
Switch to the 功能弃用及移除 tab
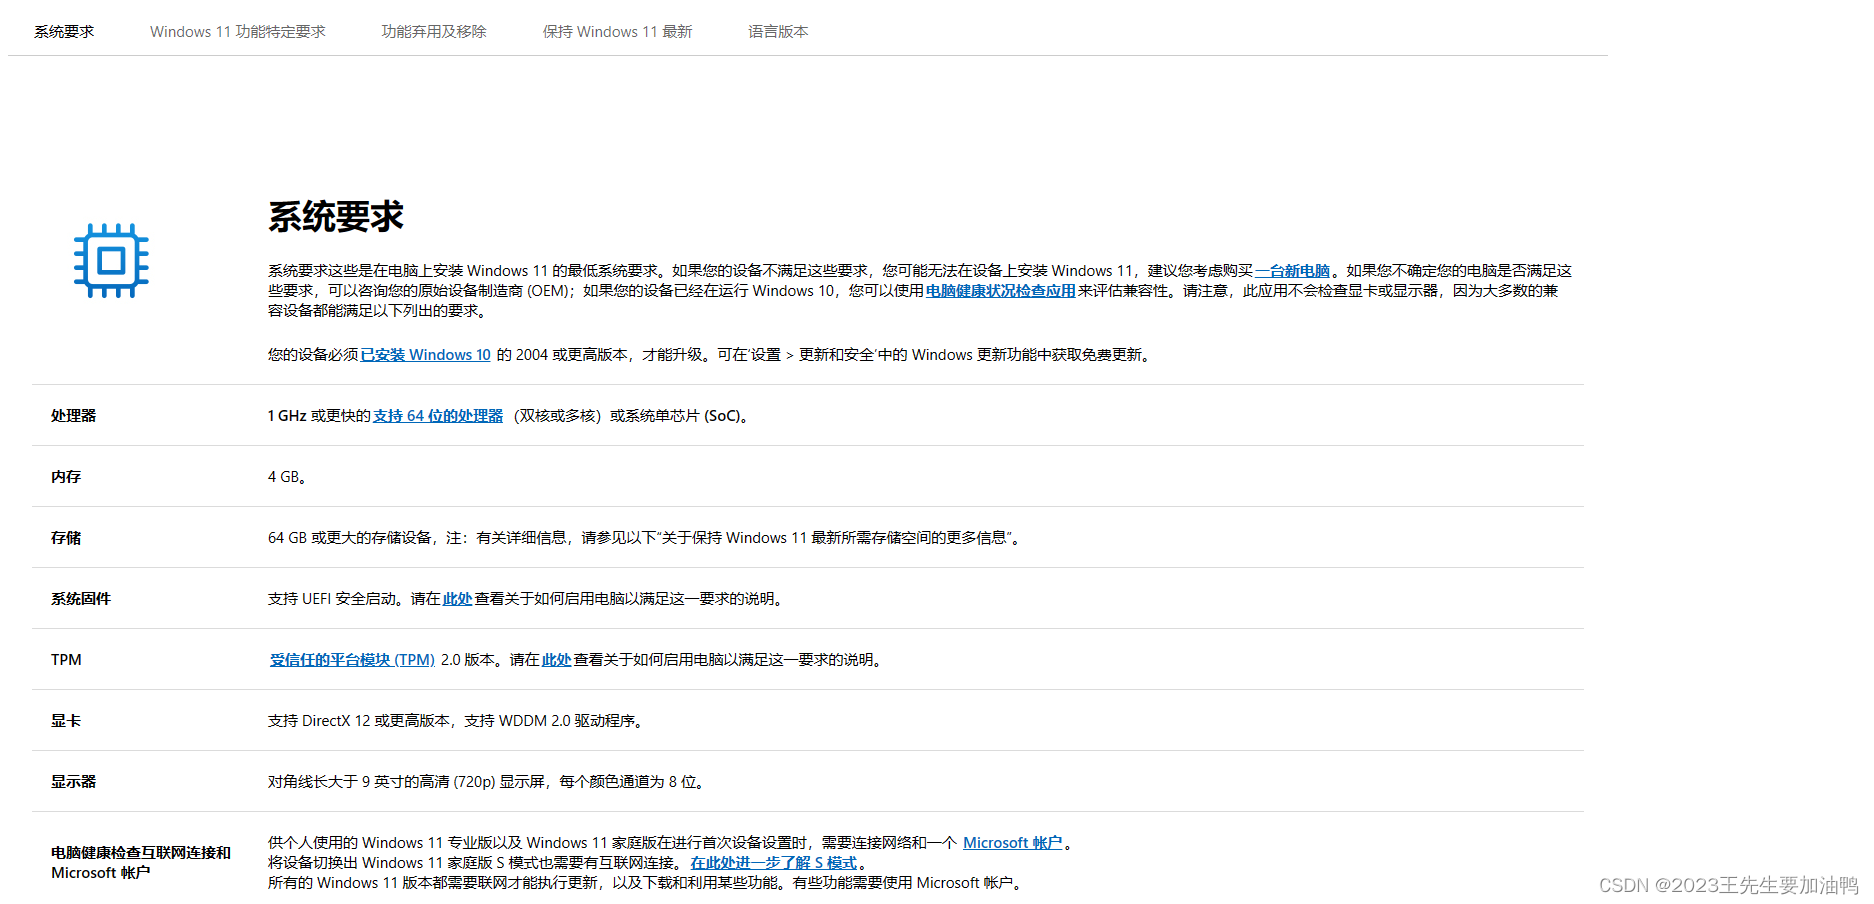pos(434,32)
